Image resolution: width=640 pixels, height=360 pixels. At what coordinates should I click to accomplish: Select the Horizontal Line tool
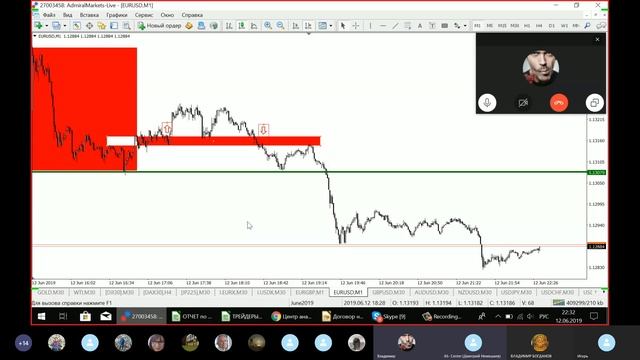click(383, 26)
